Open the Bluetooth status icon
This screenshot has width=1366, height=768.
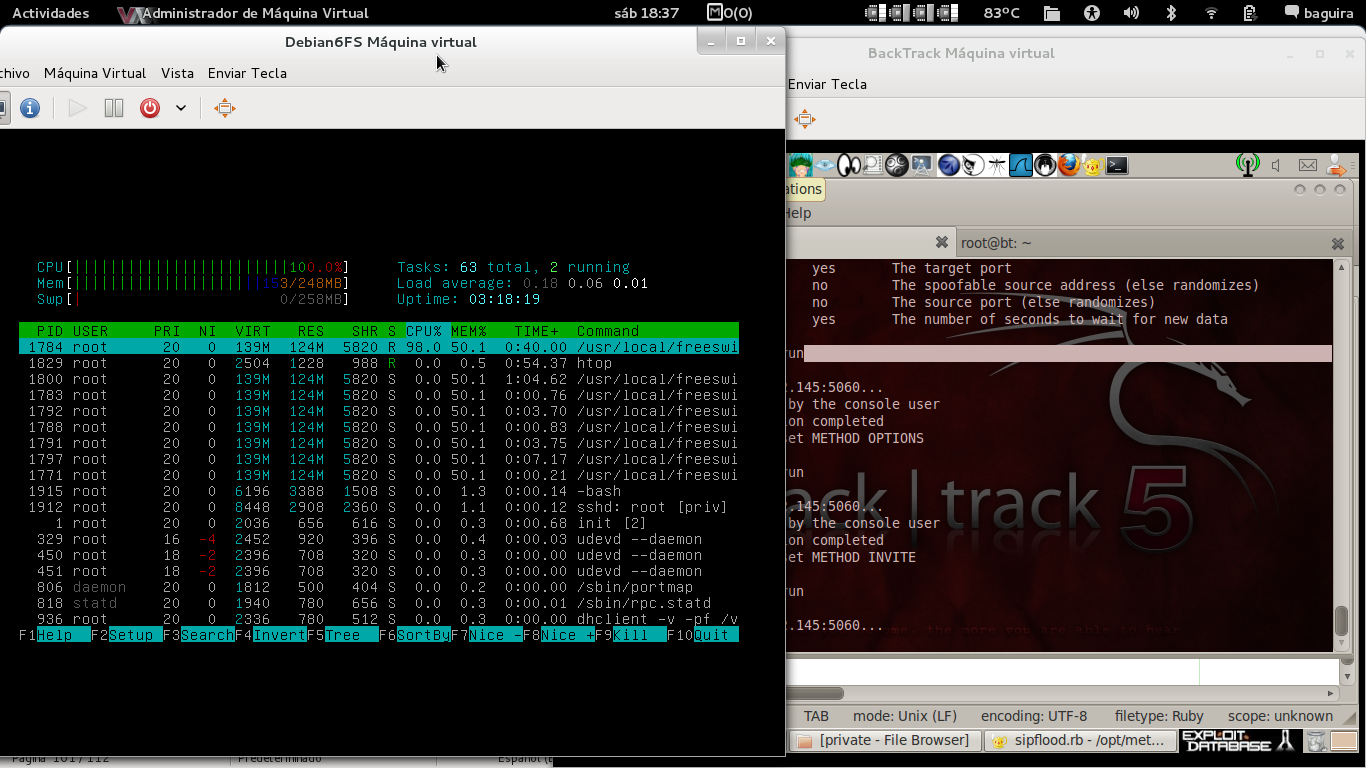coord(1171,13)
